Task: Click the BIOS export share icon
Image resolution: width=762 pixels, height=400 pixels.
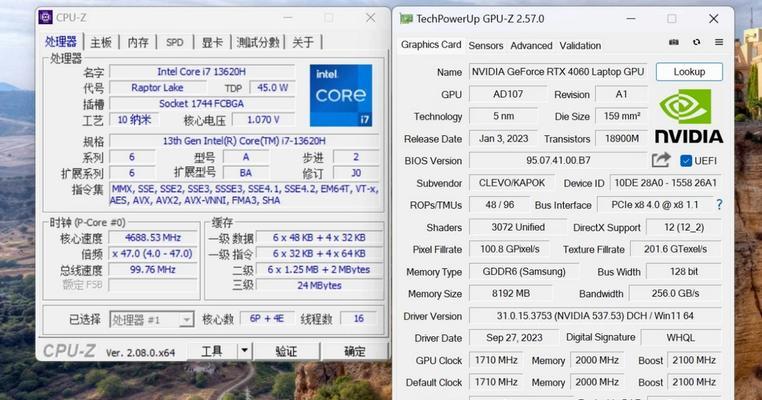Action: click(x=661, y=160)
